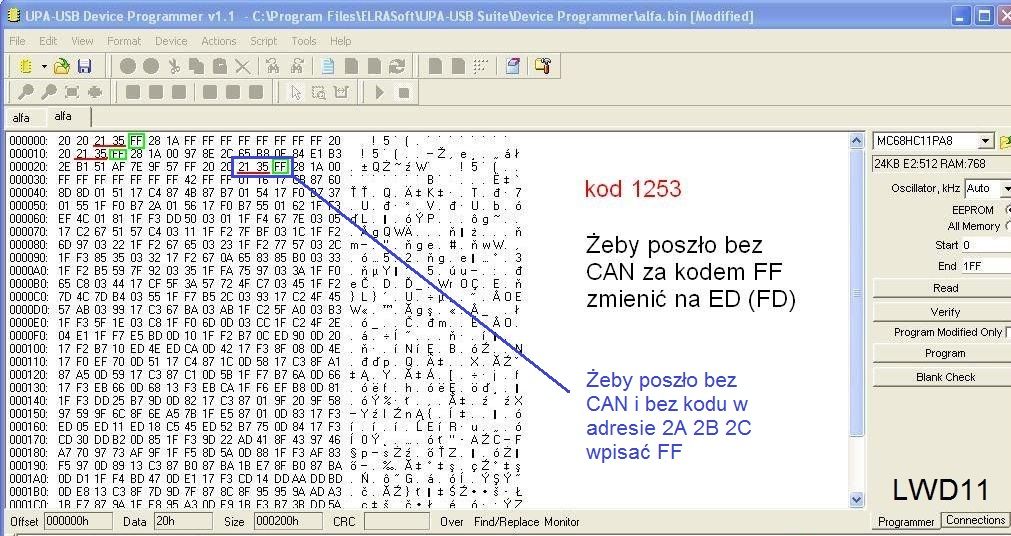
Task: Open the hammer tools options icon
Action: pyautogui.click(x=543, y=66)
